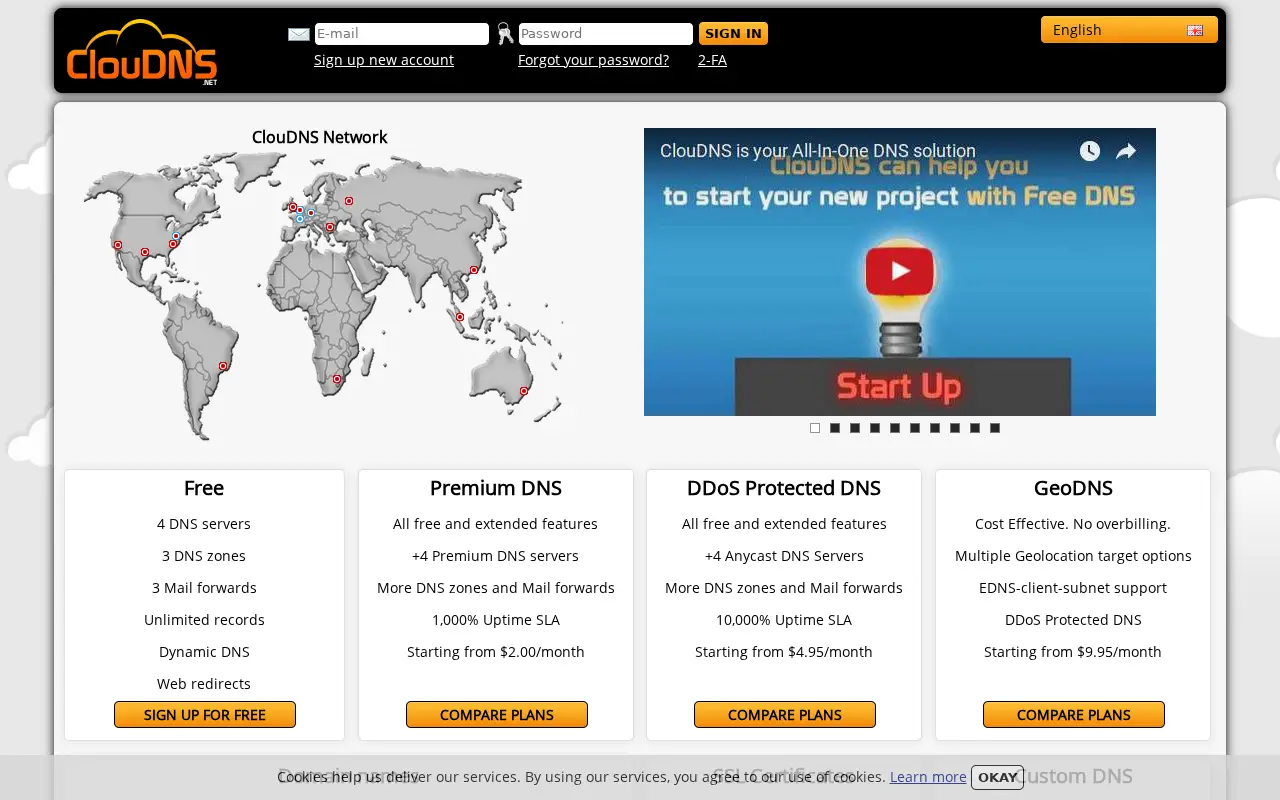
Task: Select the last slideshow indicator square
Action: pos(995,428)
